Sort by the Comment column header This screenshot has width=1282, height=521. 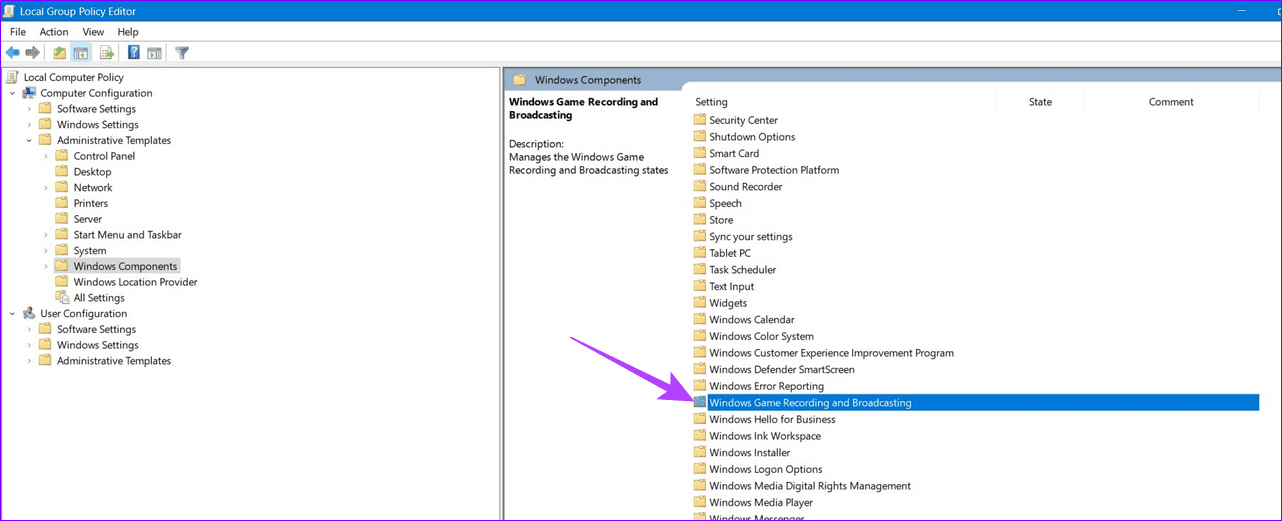tap(1171, 102)
